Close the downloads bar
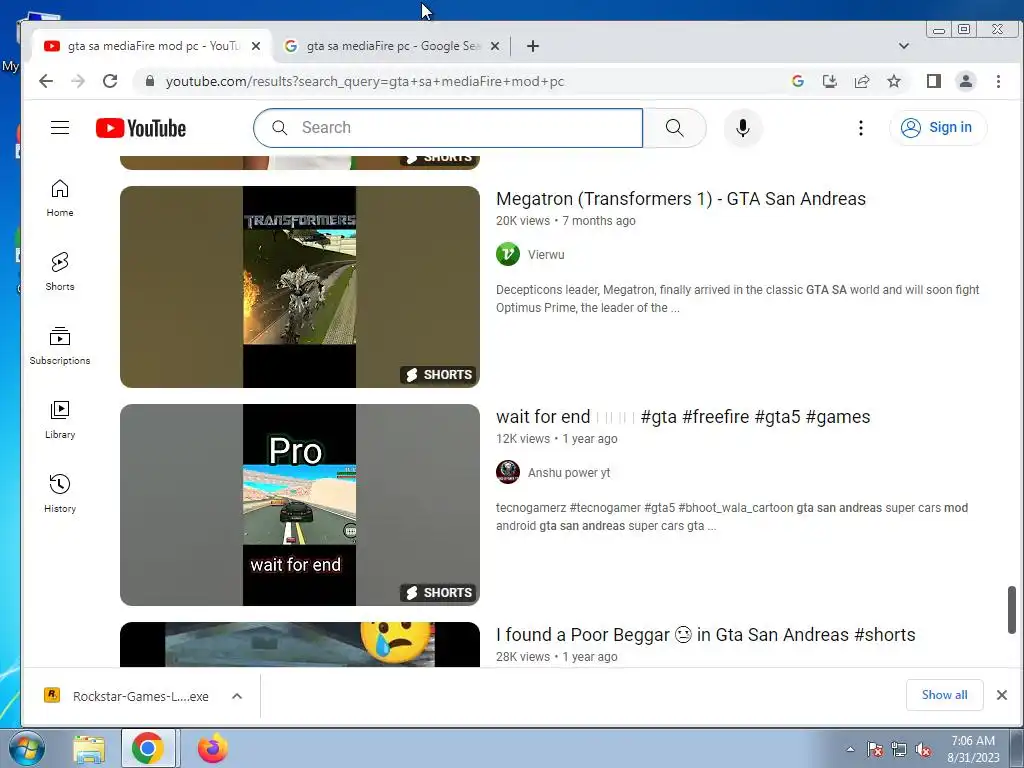 [x=1002, y=695]
